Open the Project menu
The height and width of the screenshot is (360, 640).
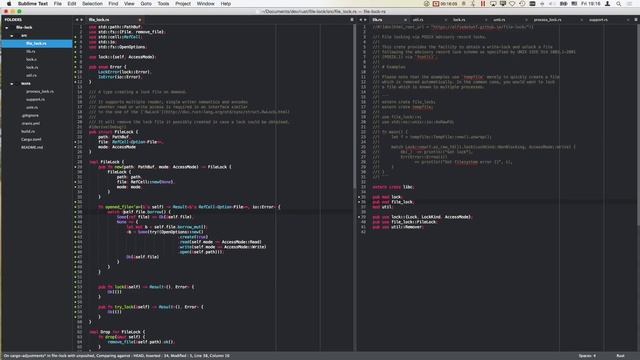click(x=183, y=4)
